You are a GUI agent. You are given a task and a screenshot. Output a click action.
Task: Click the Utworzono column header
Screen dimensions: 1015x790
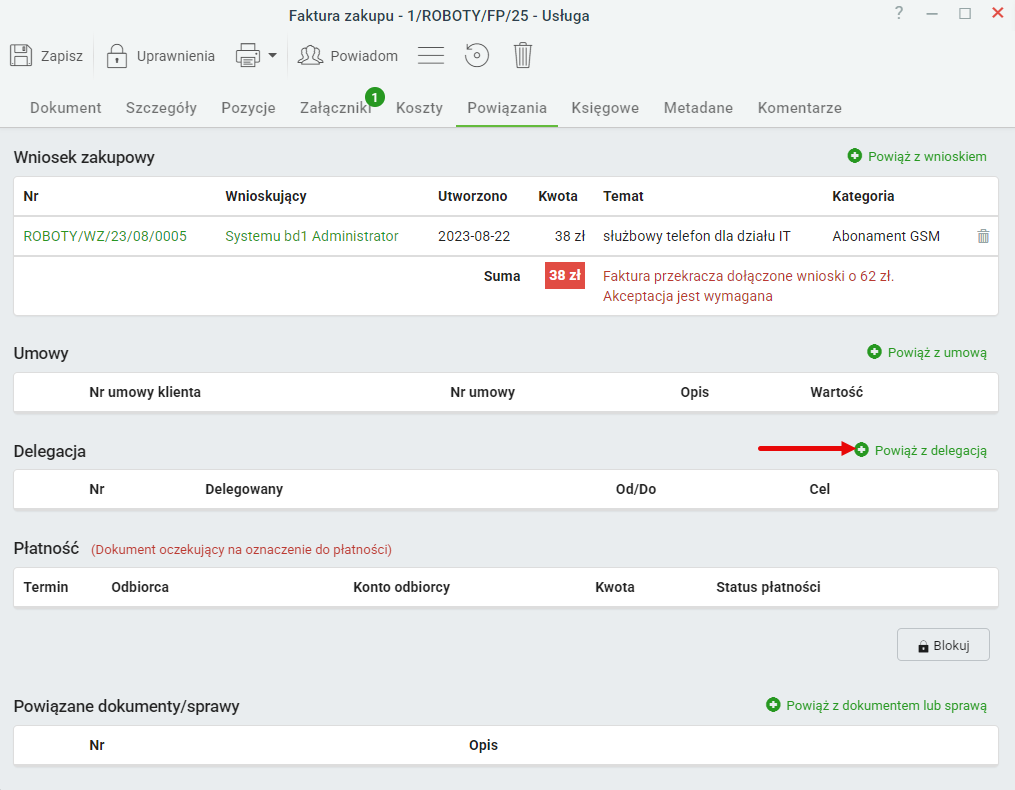coord(473,196)
